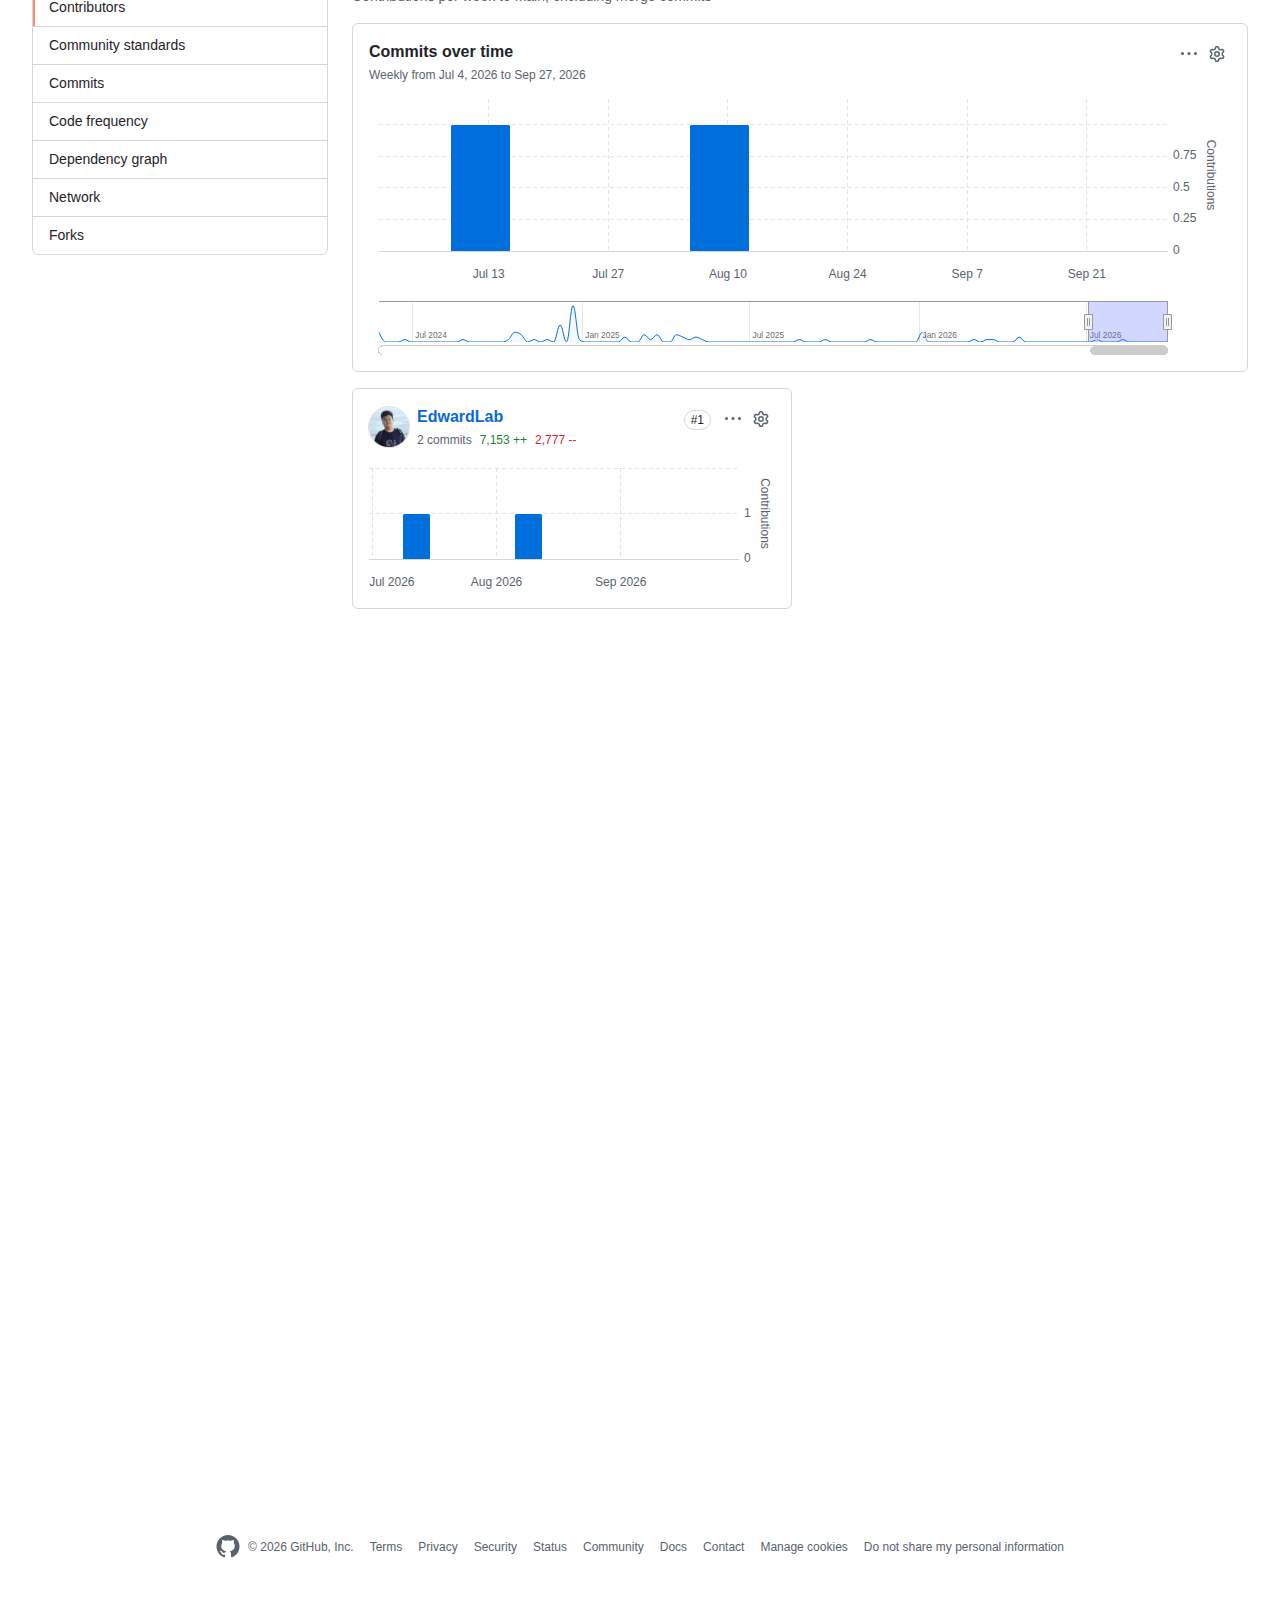Click the 2,777 -- deletions count

556,440
